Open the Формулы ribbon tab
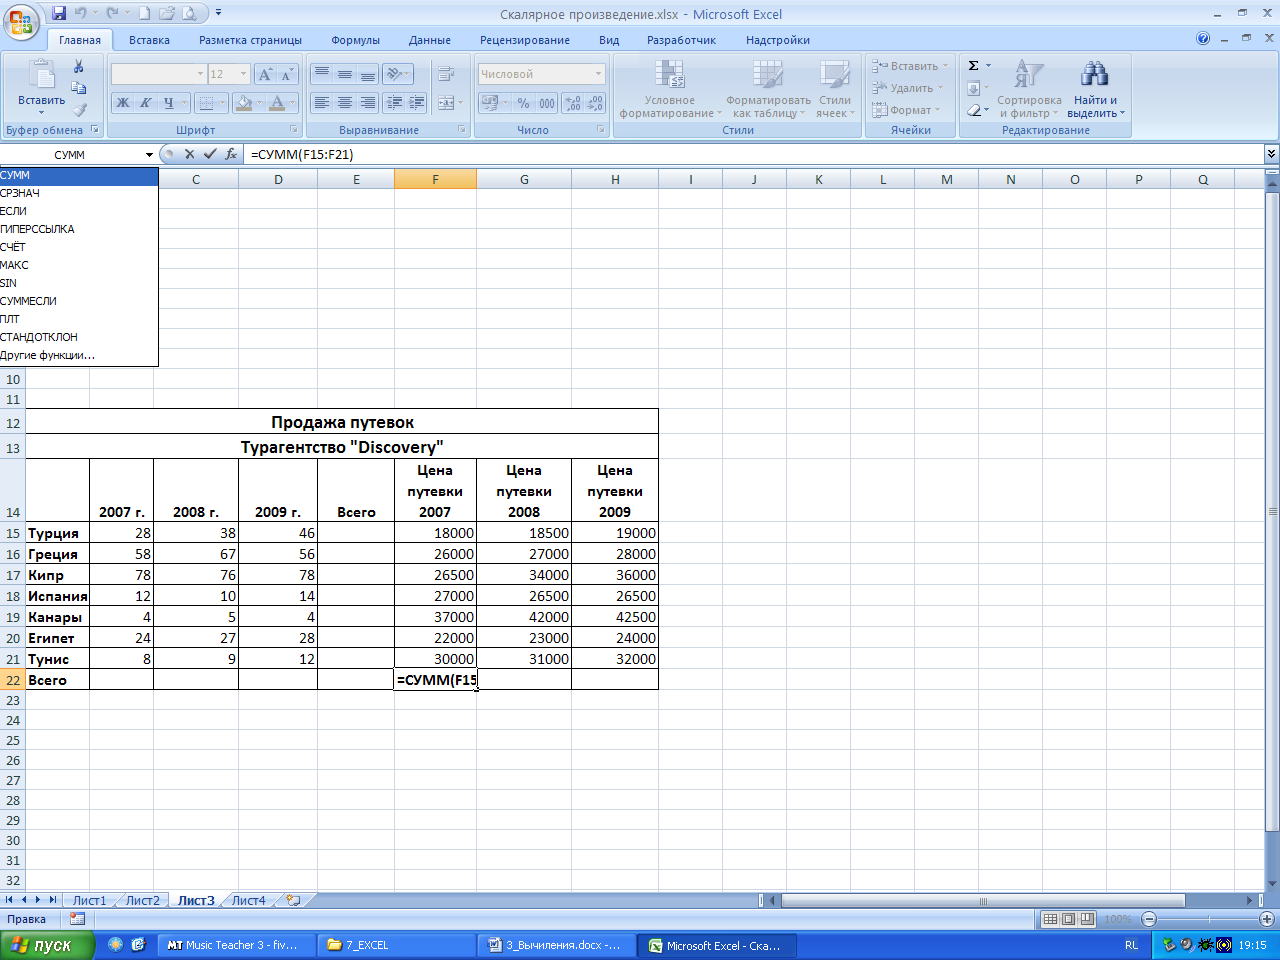 [355, 40]
